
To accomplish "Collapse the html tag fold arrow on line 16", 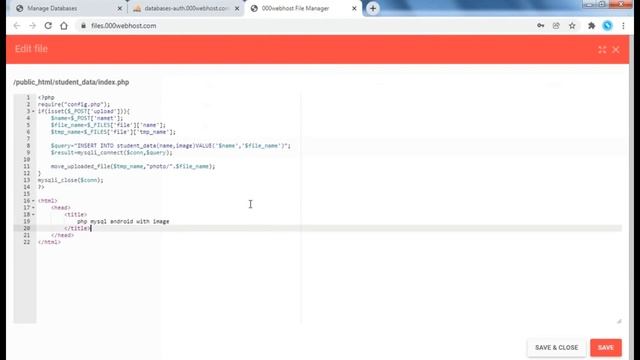I will pos(33,201).
